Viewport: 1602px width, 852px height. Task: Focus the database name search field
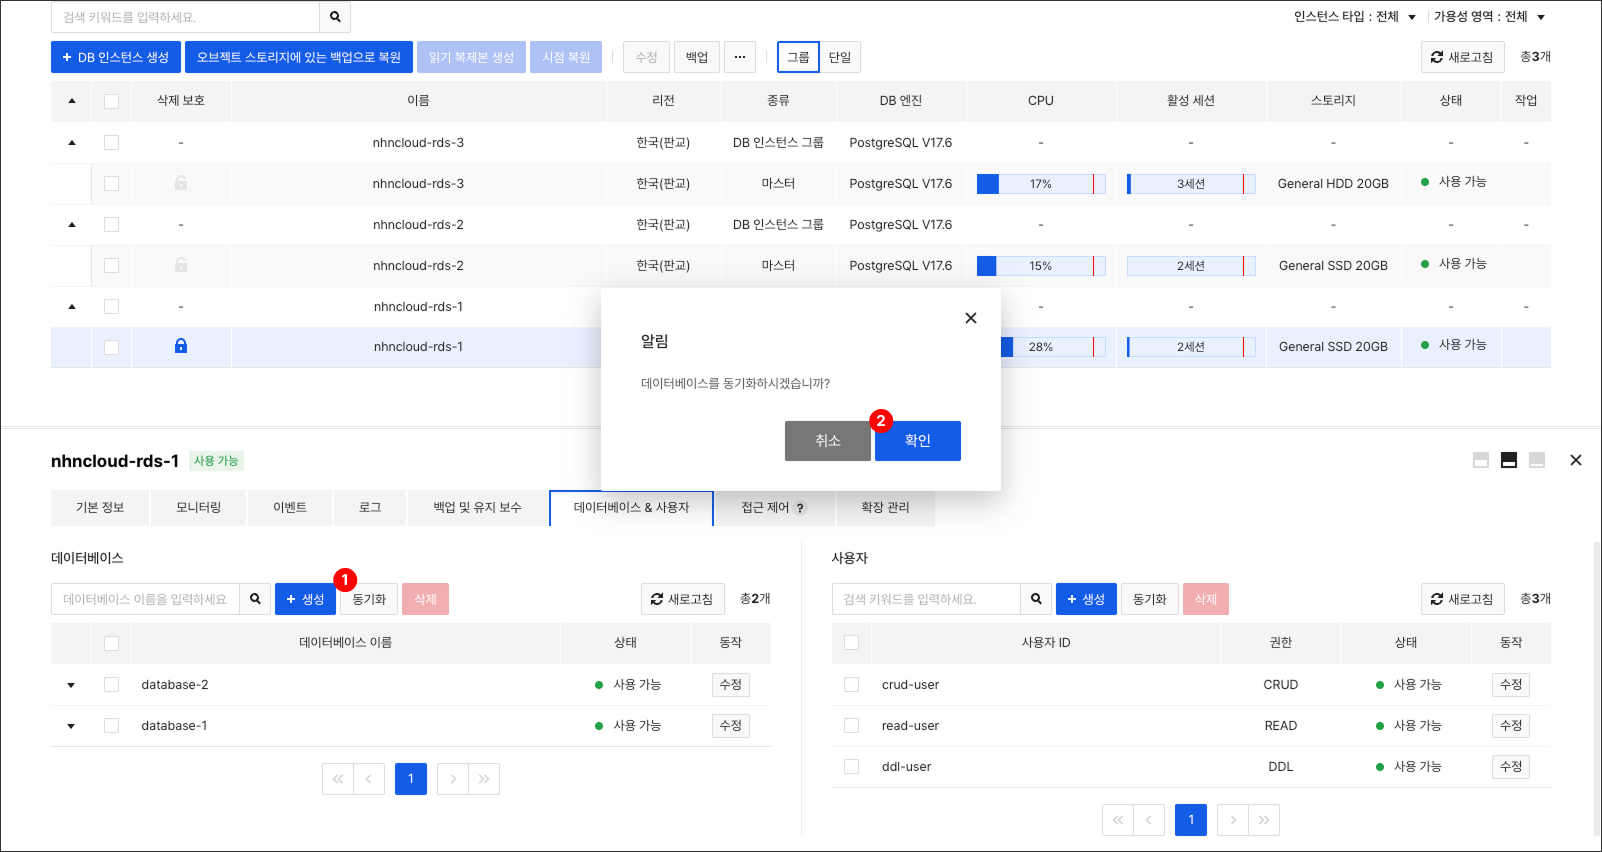[145, 599]
